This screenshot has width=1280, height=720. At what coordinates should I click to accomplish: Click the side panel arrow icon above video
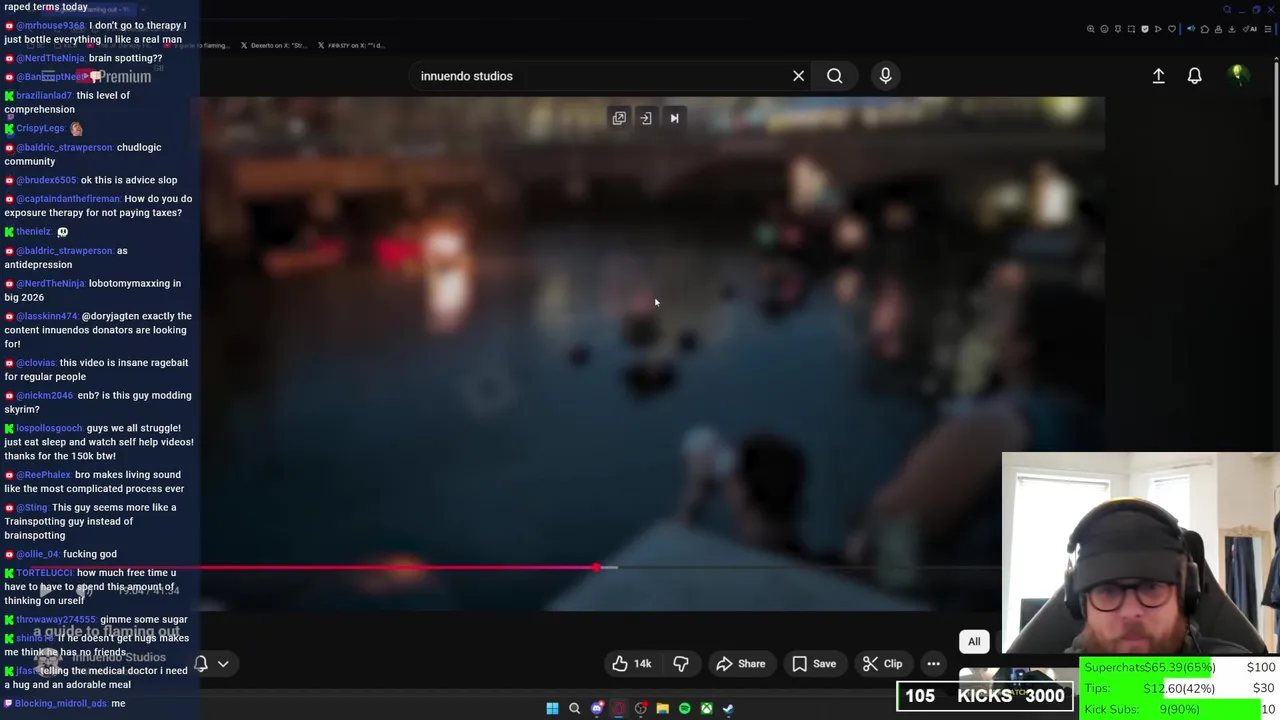(646, 118)
